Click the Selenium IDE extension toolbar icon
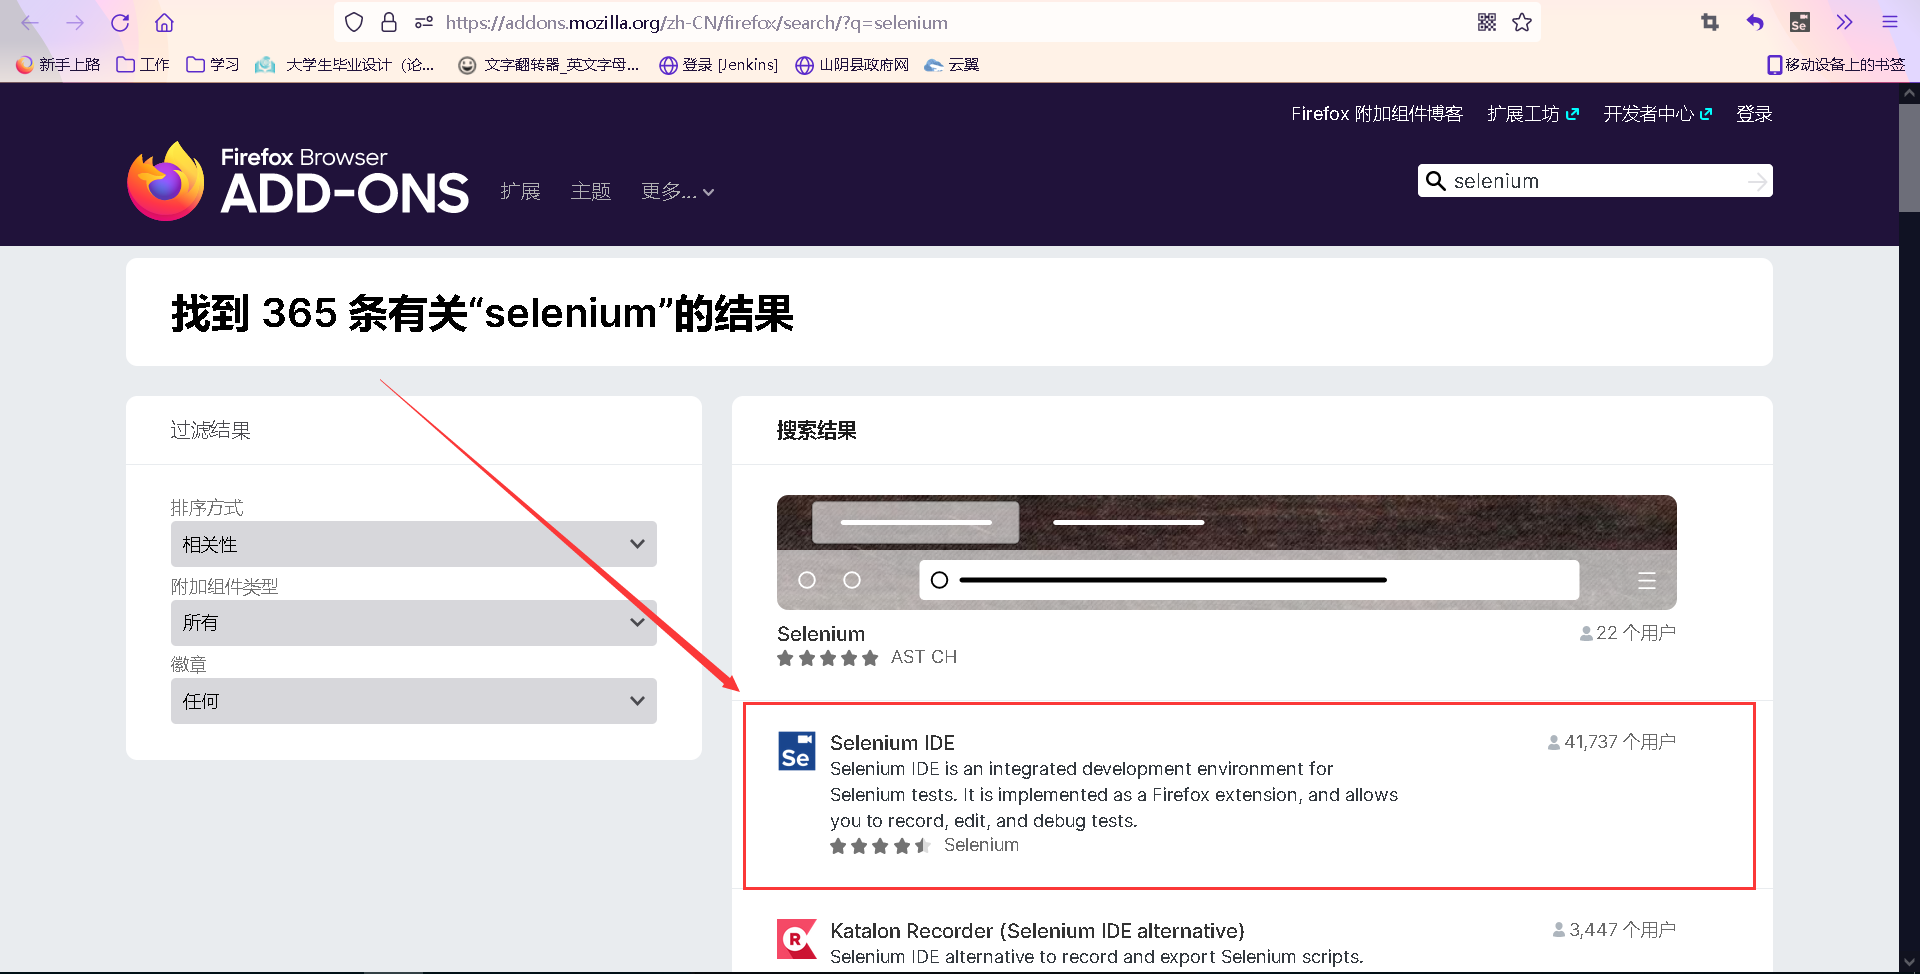Screen dimensions: 1920x974 [x=1799, y=21]
